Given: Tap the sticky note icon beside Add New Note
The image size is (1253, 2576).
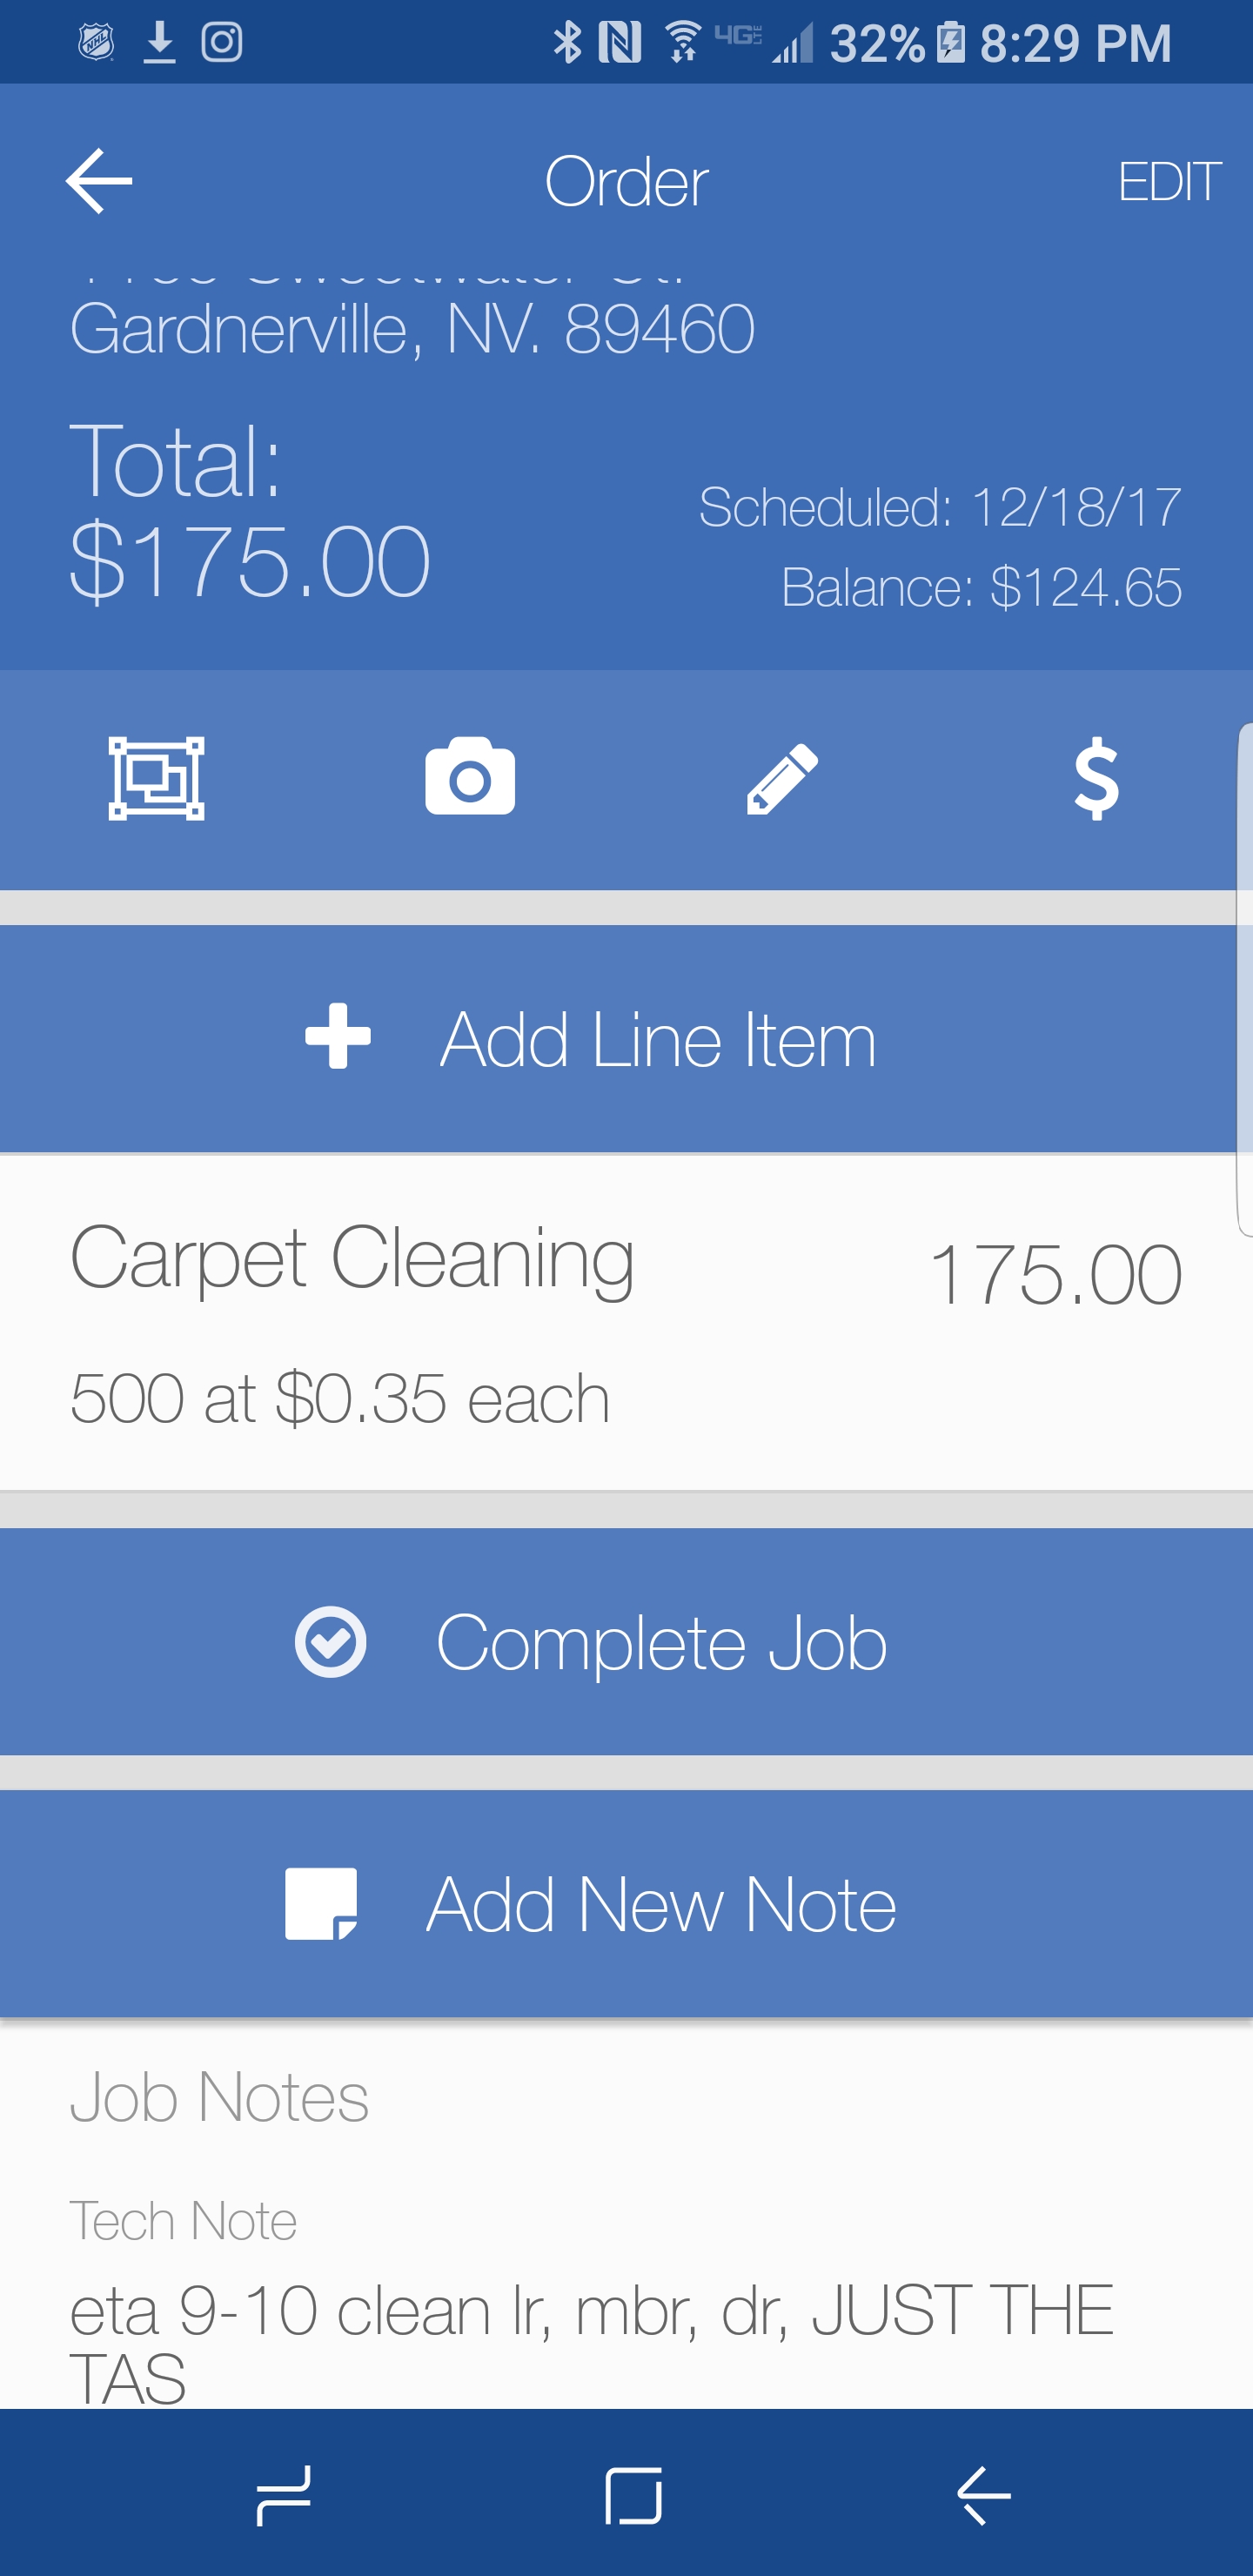Looking at the screenshot, I should [x=320, y=1904].
